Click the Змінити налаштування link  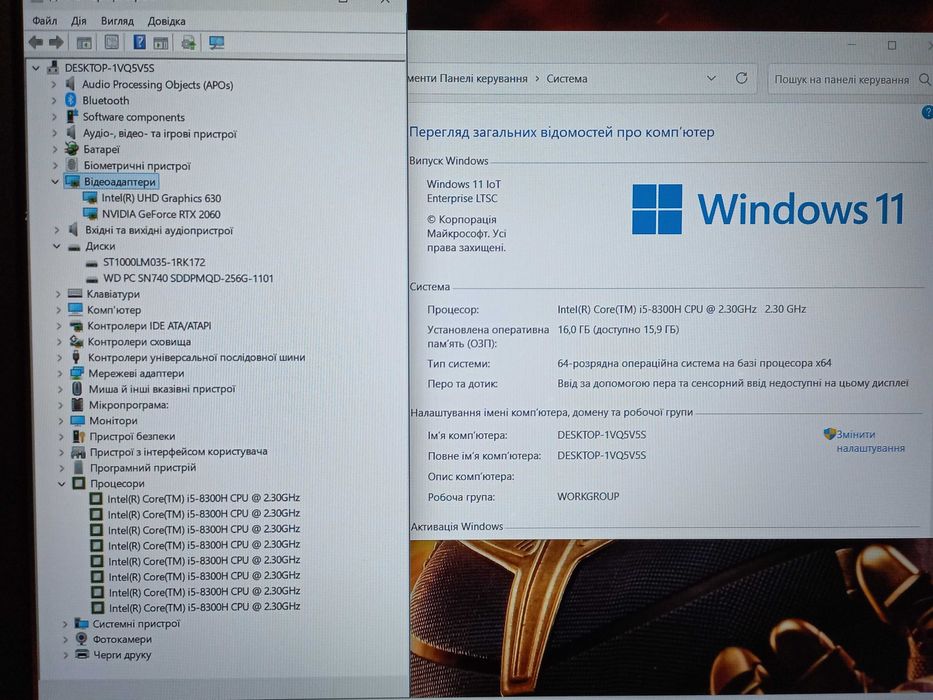871,441
